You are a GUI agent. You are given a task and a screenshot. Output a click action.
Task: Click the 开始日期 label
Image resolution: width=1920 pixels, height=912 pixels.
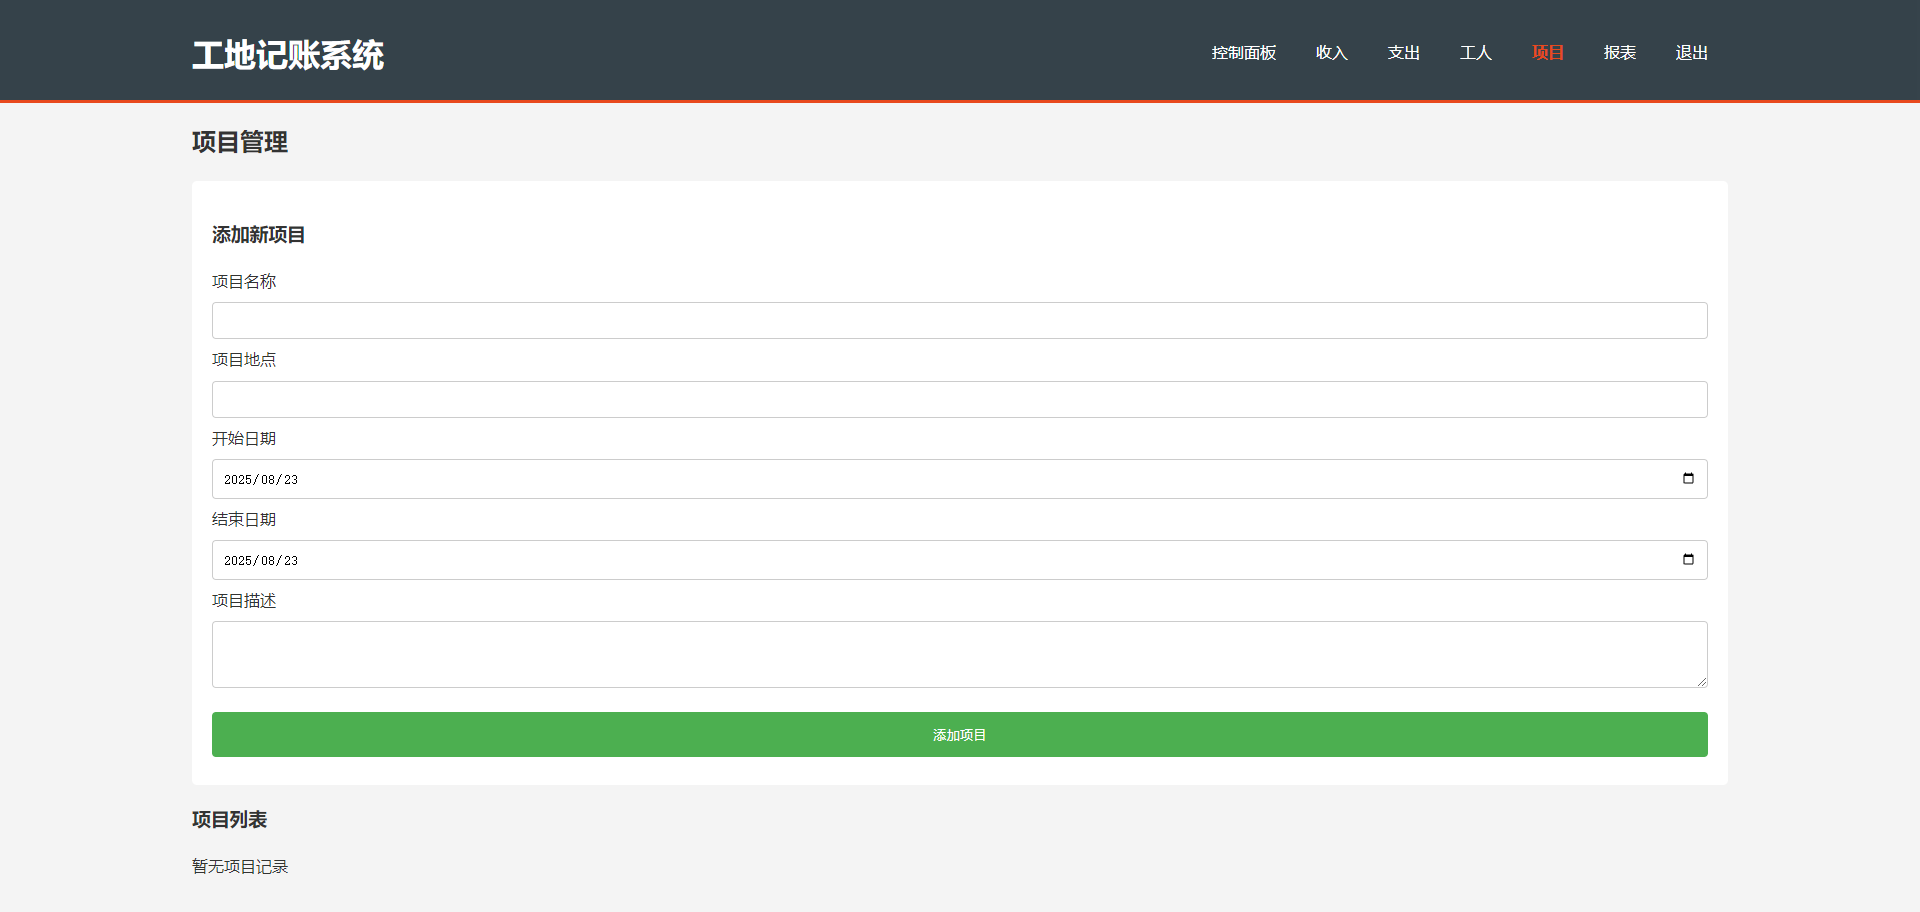click(244, 439)
